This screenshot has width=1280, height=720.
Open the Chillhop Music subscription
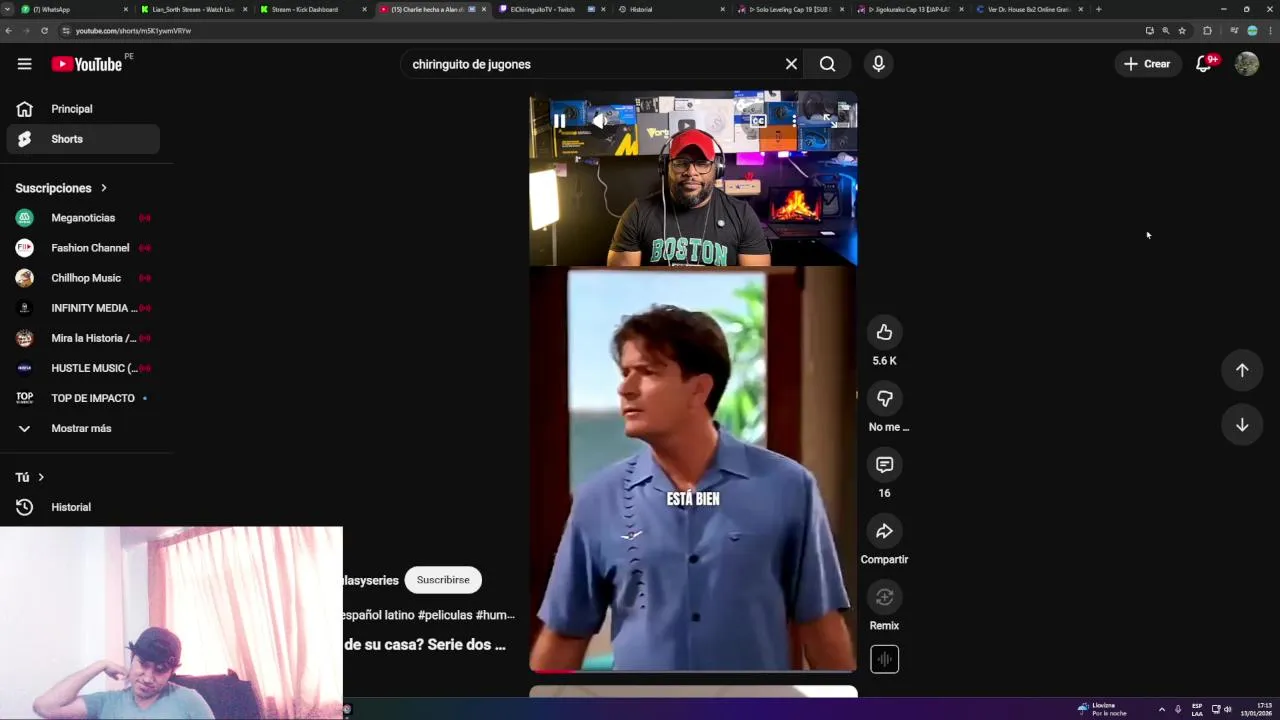point(83,278)
